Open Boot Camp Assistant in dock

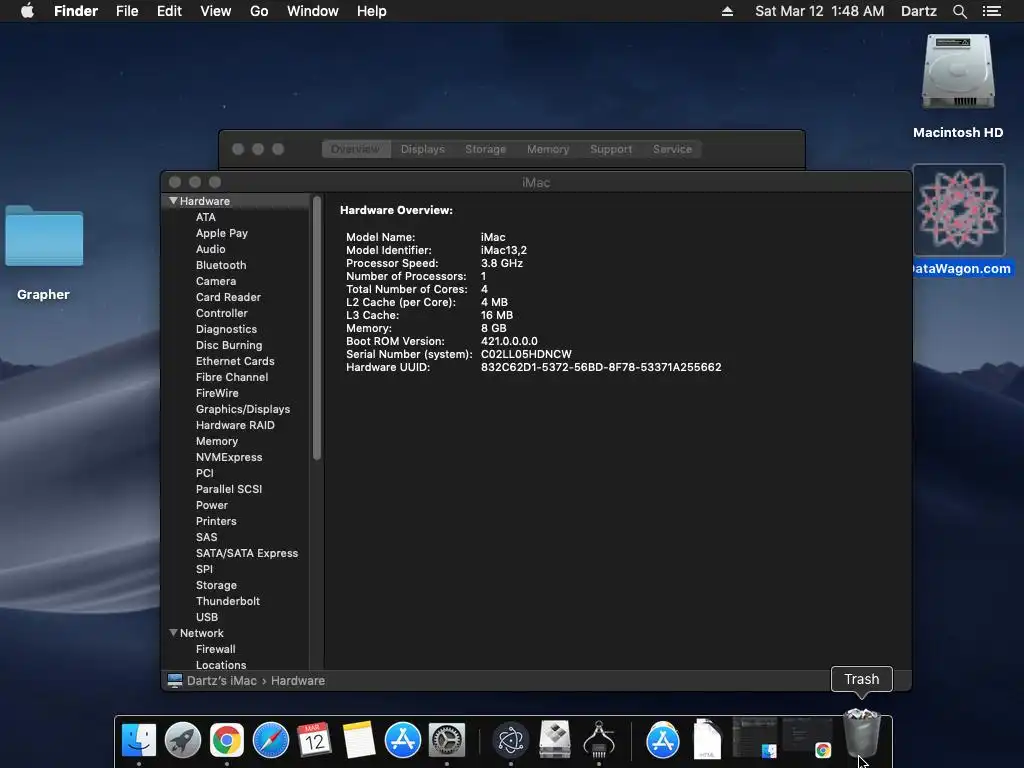554,740
